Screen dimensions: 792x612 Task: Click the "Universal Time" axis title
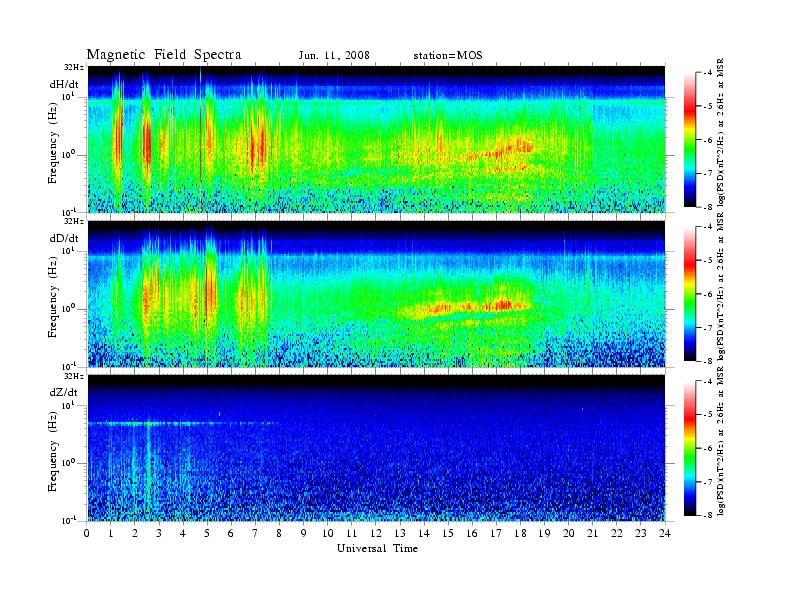coord(377,548)
